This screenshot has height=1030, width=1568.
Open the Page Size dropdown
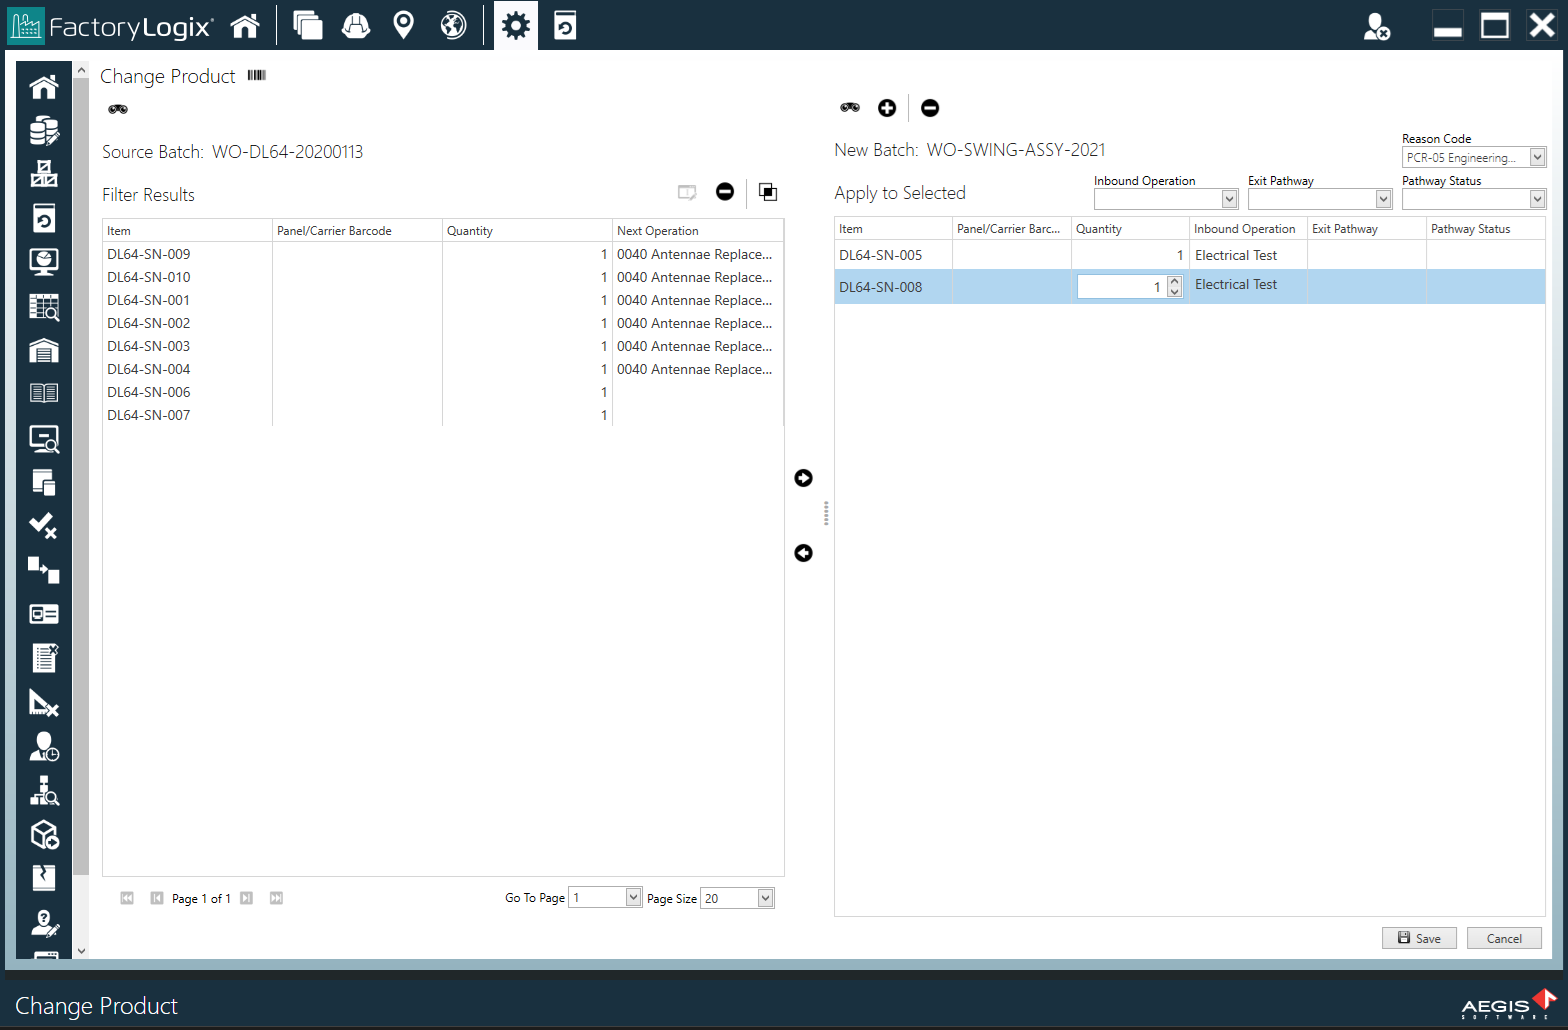765,898
